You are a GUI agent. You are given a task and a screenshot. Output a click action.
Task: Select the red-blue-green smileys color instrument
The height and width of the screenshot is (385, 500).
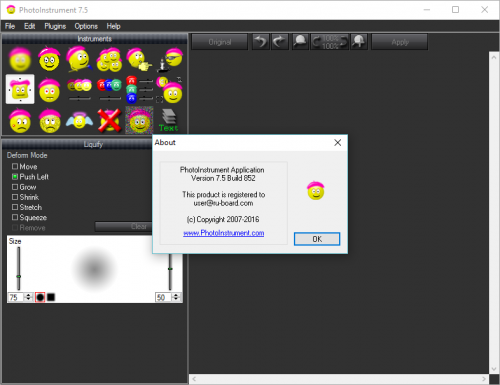tap(109, 89)
